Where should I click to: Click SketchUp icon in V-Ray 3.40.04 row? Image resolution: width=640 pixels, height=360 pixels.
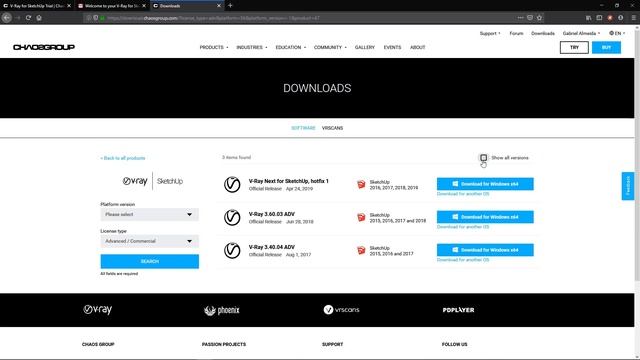[361, 251]
